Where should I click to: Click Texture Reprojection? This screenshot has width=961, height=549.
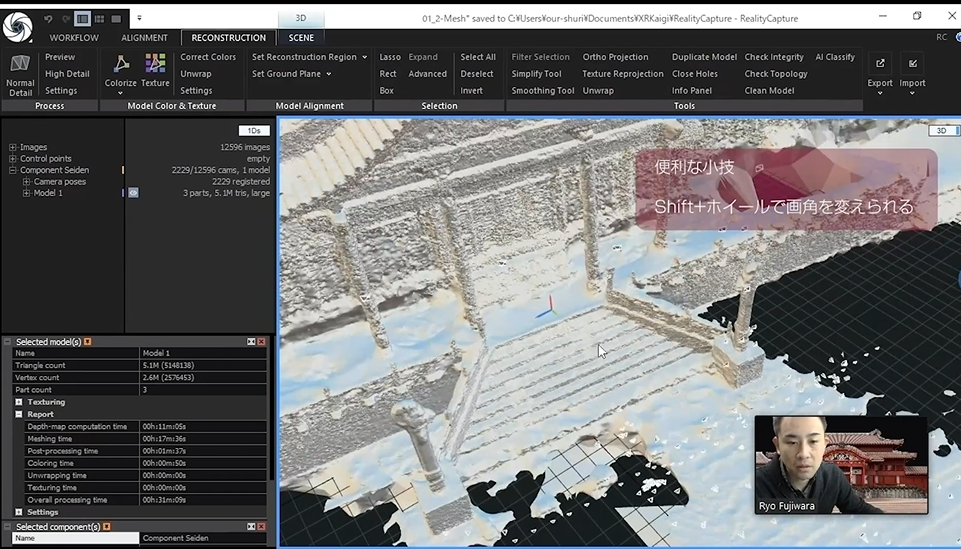click(x=623, y=74)
